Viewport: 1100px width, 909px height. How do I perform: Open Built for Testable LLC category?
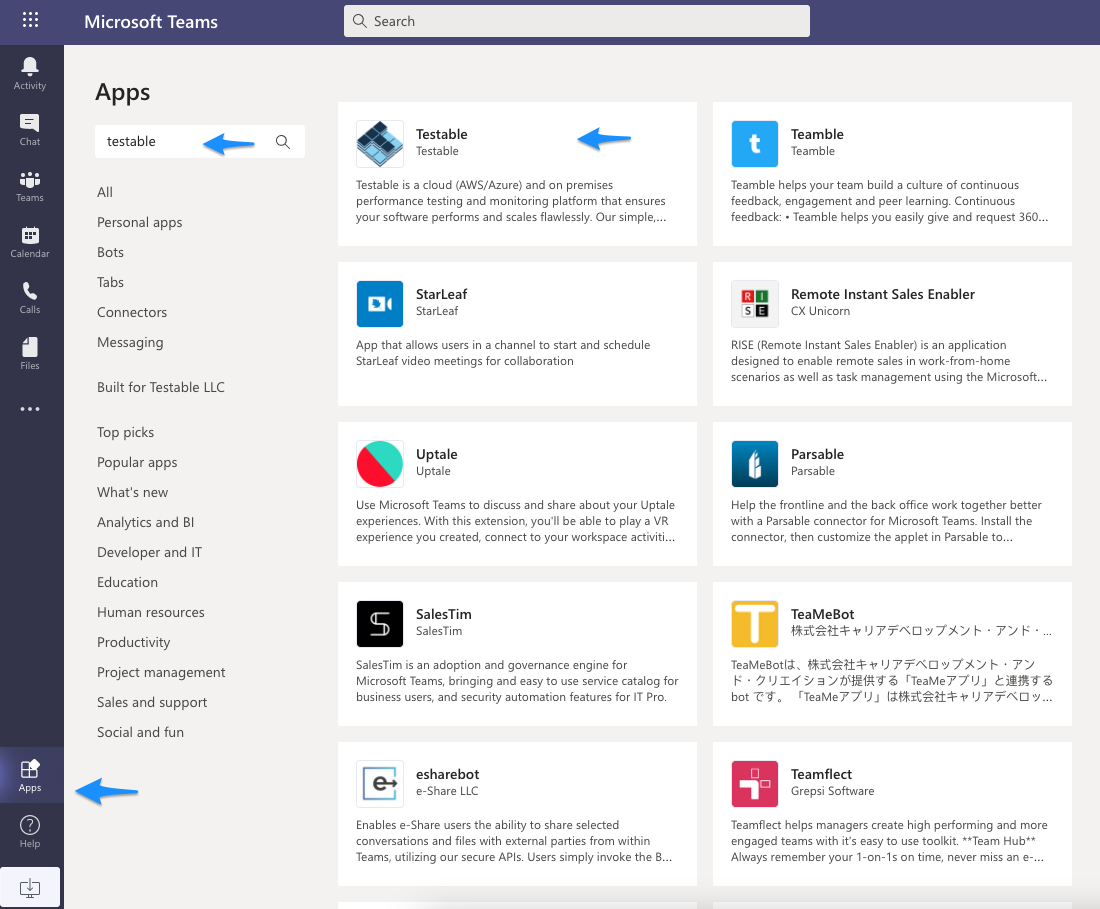tap(161, 387)
